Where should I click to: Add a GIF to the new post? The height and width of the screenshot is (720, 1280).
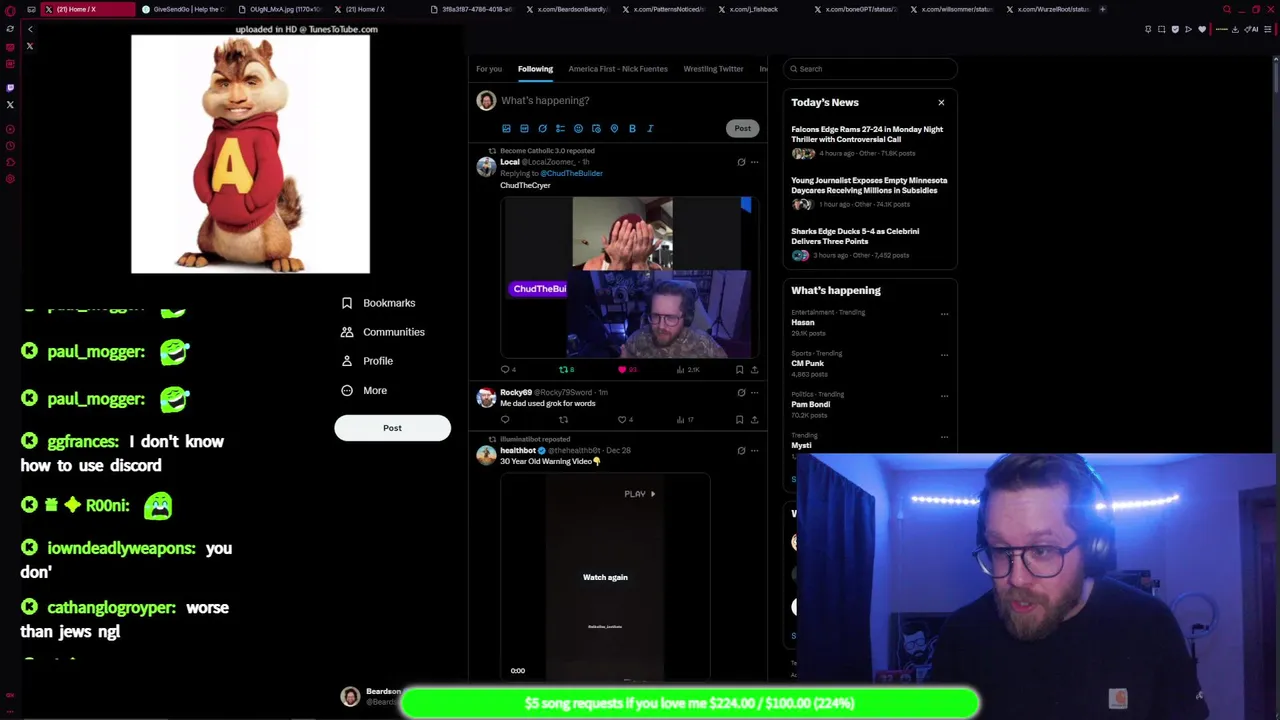[x=524, y=128]
